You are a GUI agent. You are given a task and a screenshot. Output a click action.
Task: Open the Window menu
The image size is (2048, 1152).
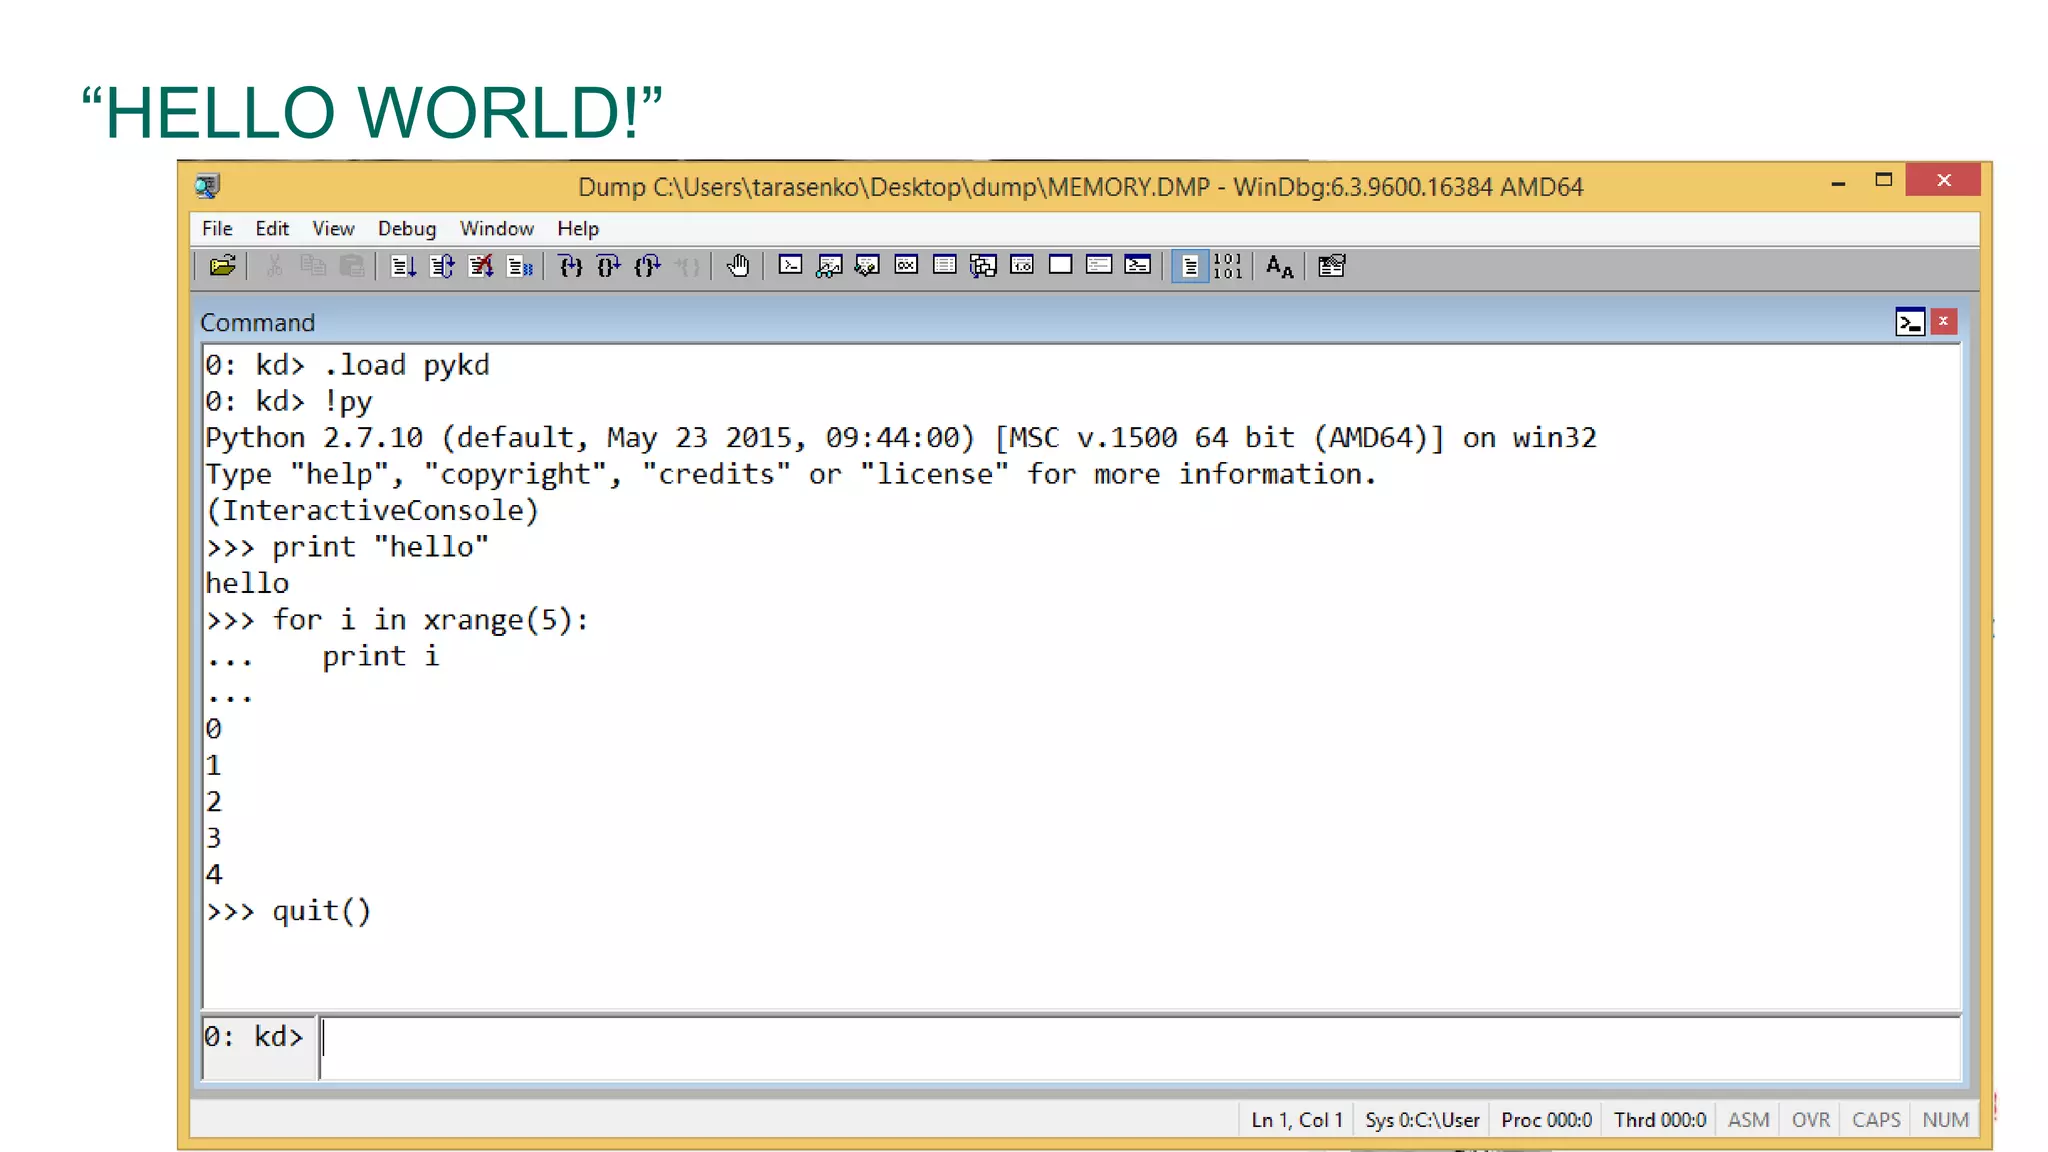[496, 229]
